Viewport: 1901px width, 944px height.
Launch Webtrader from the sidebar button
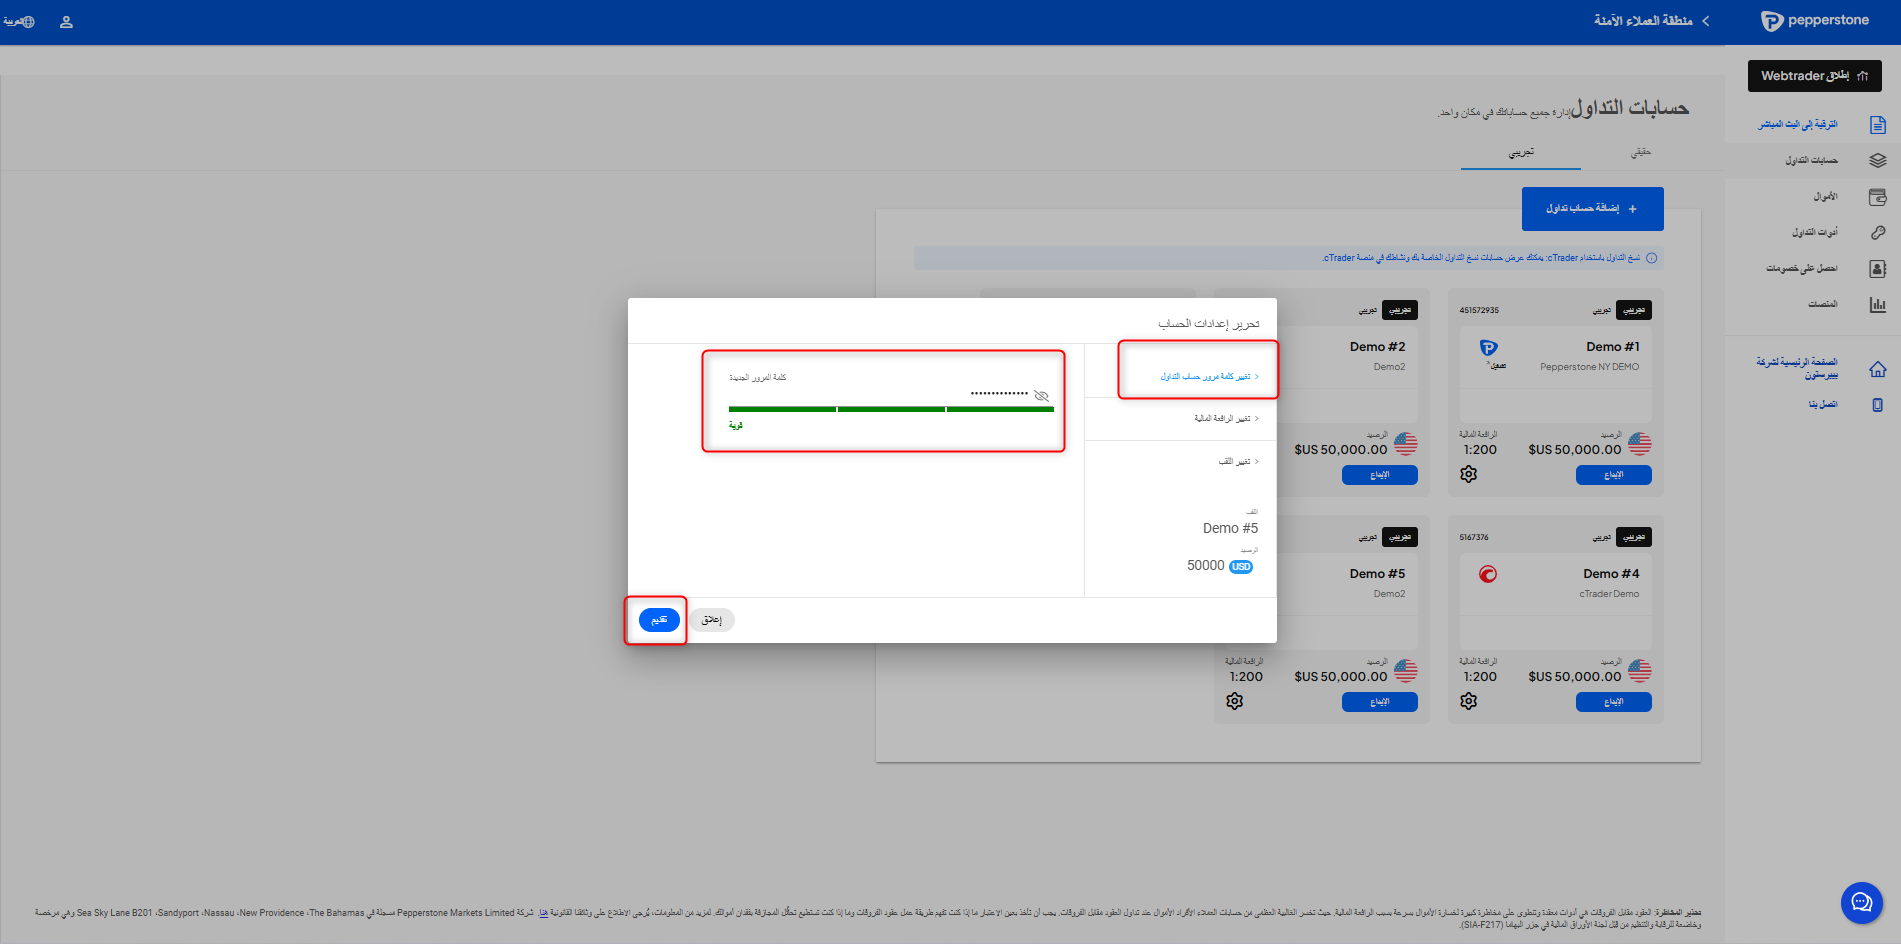click(1815, 76)
